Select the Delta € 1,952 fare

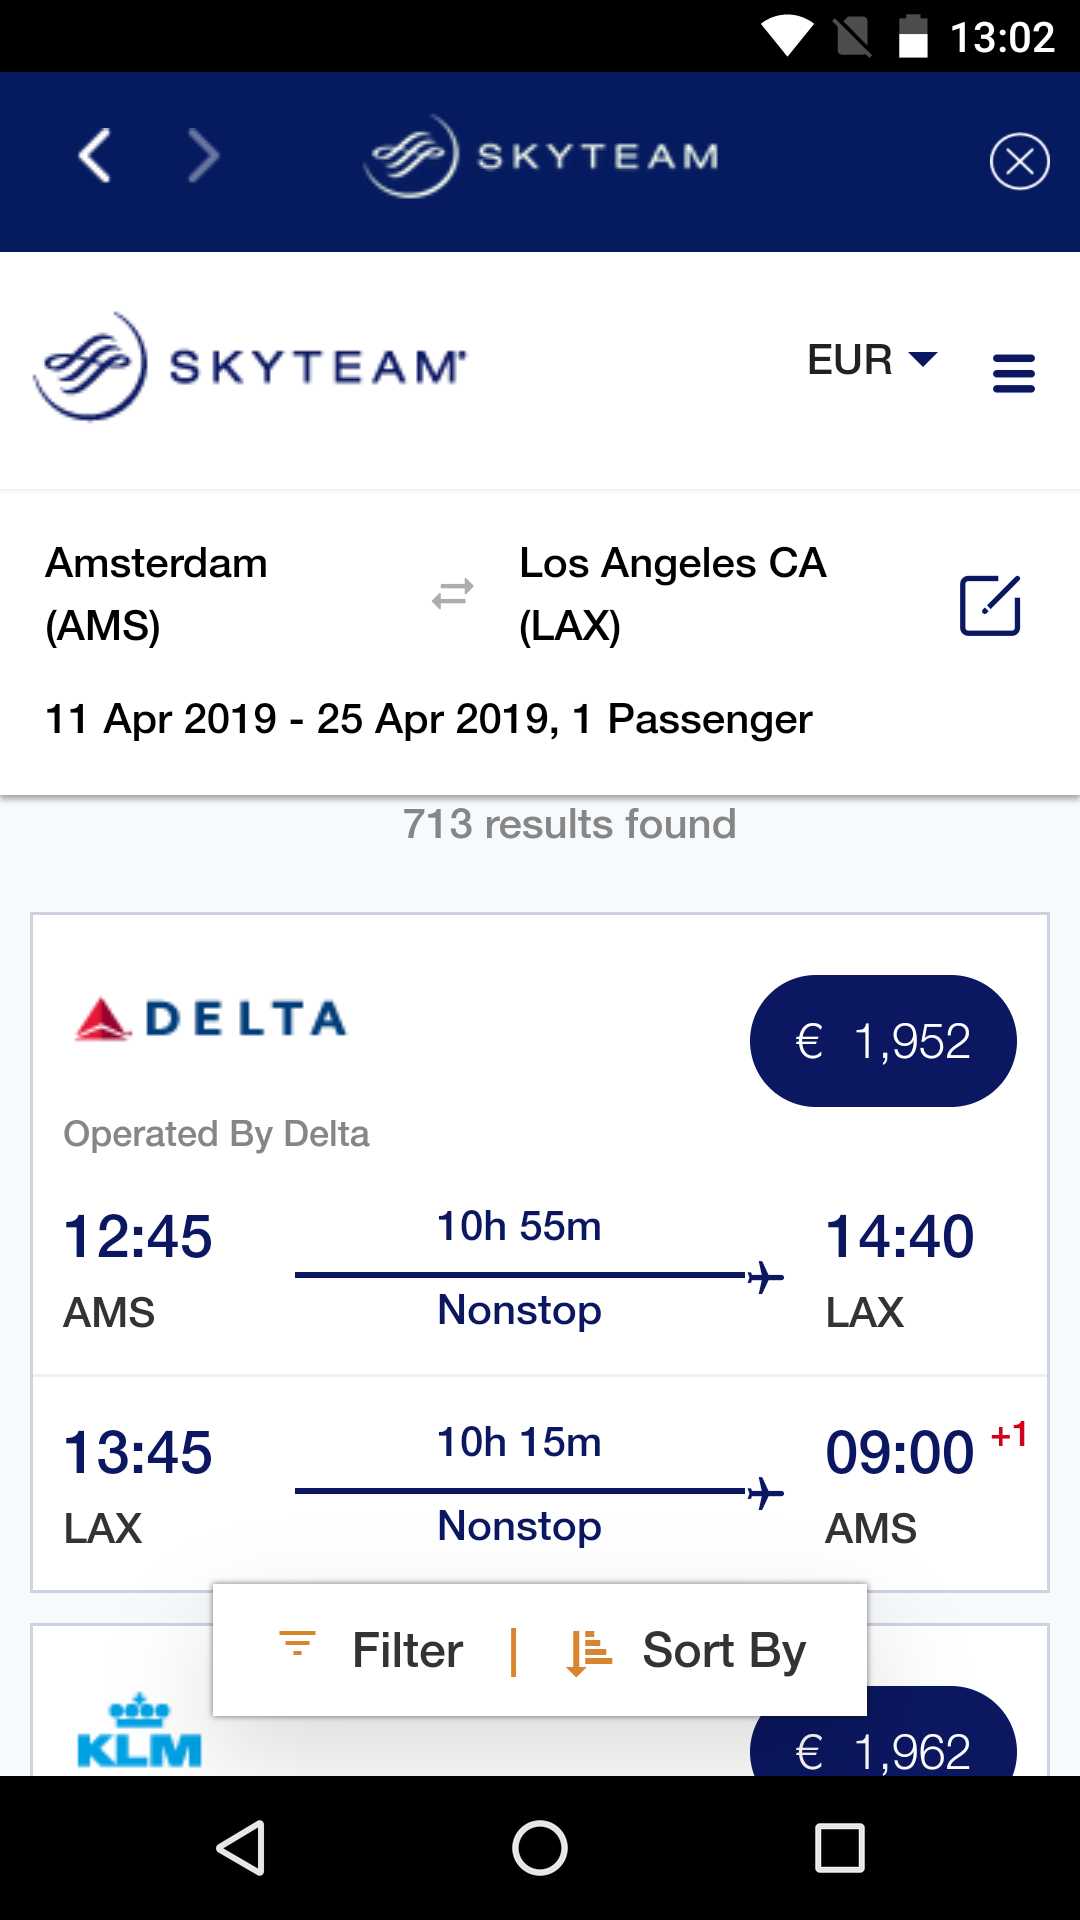click(x=883, y=1041)
